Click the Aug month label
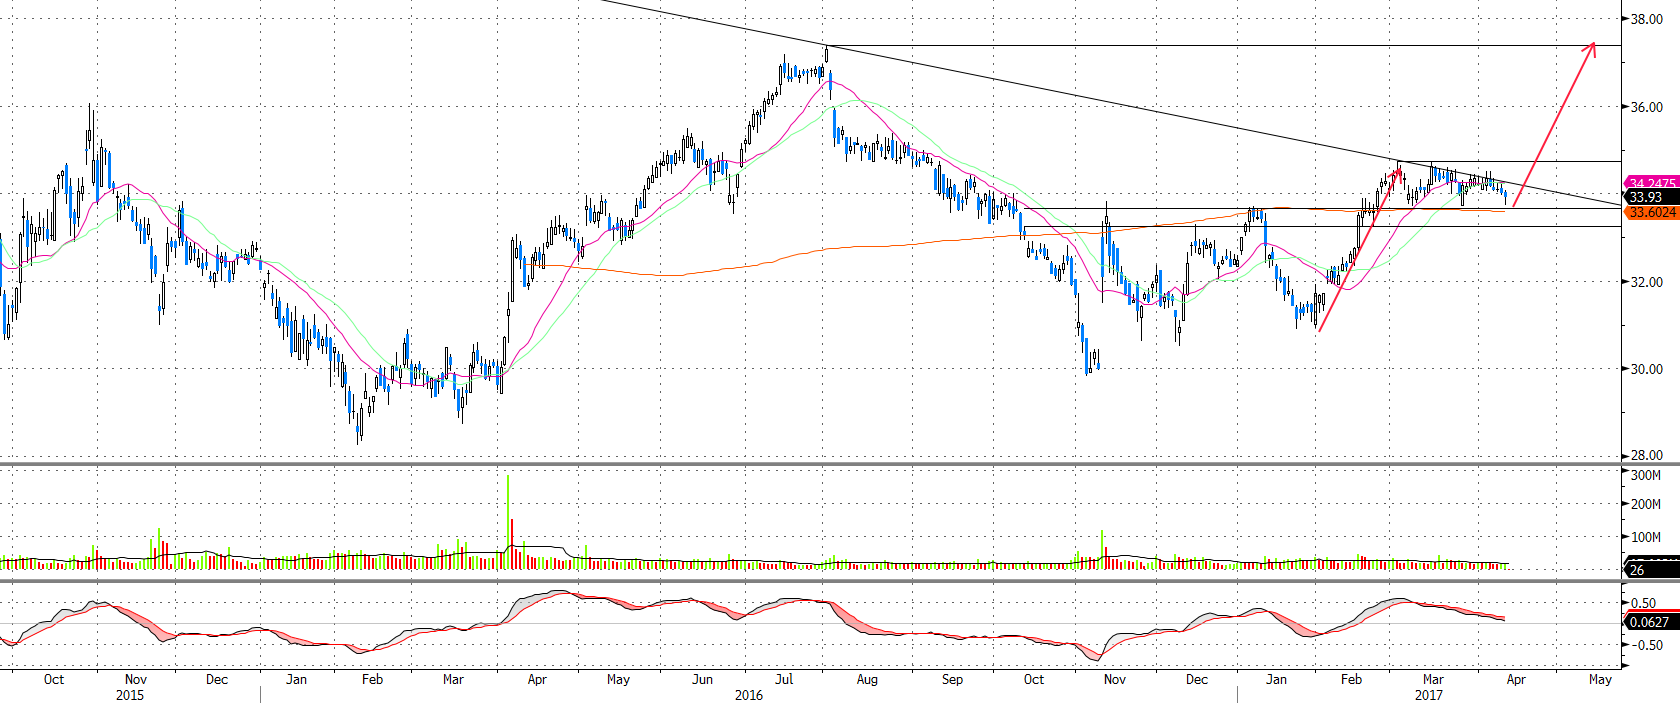This screenshot has width=1680, height=706. [x=867, y=679]
